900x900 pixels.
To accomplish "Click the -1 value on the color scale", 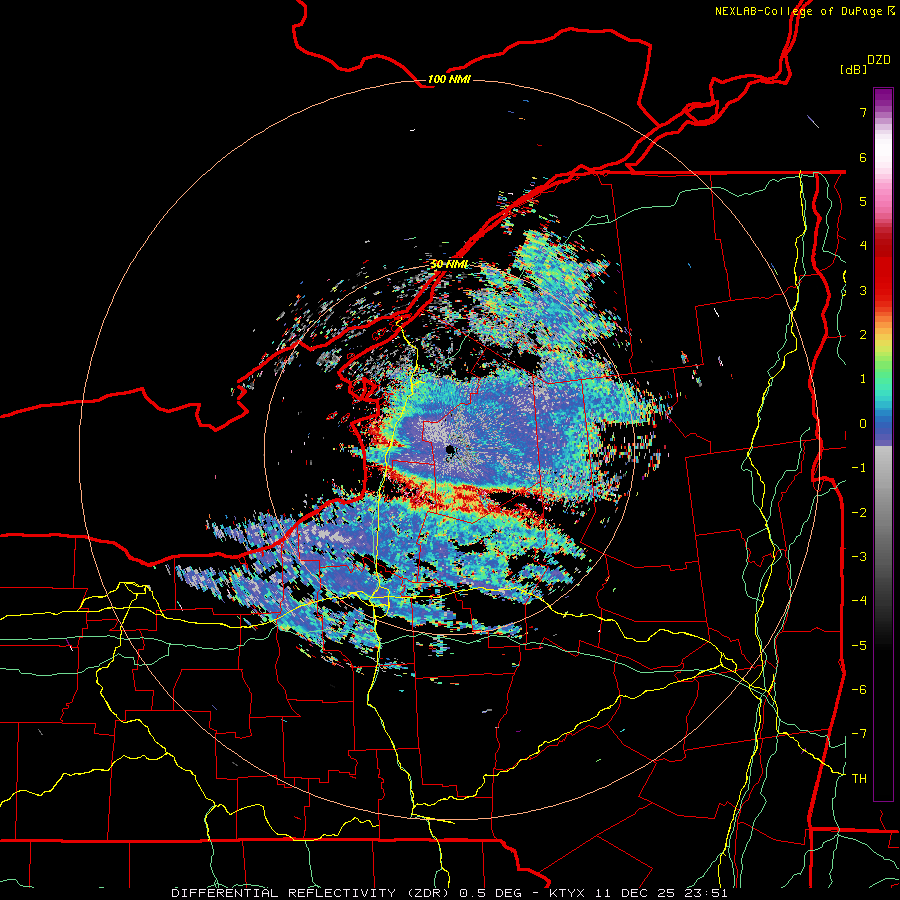I will click(859, 468).
